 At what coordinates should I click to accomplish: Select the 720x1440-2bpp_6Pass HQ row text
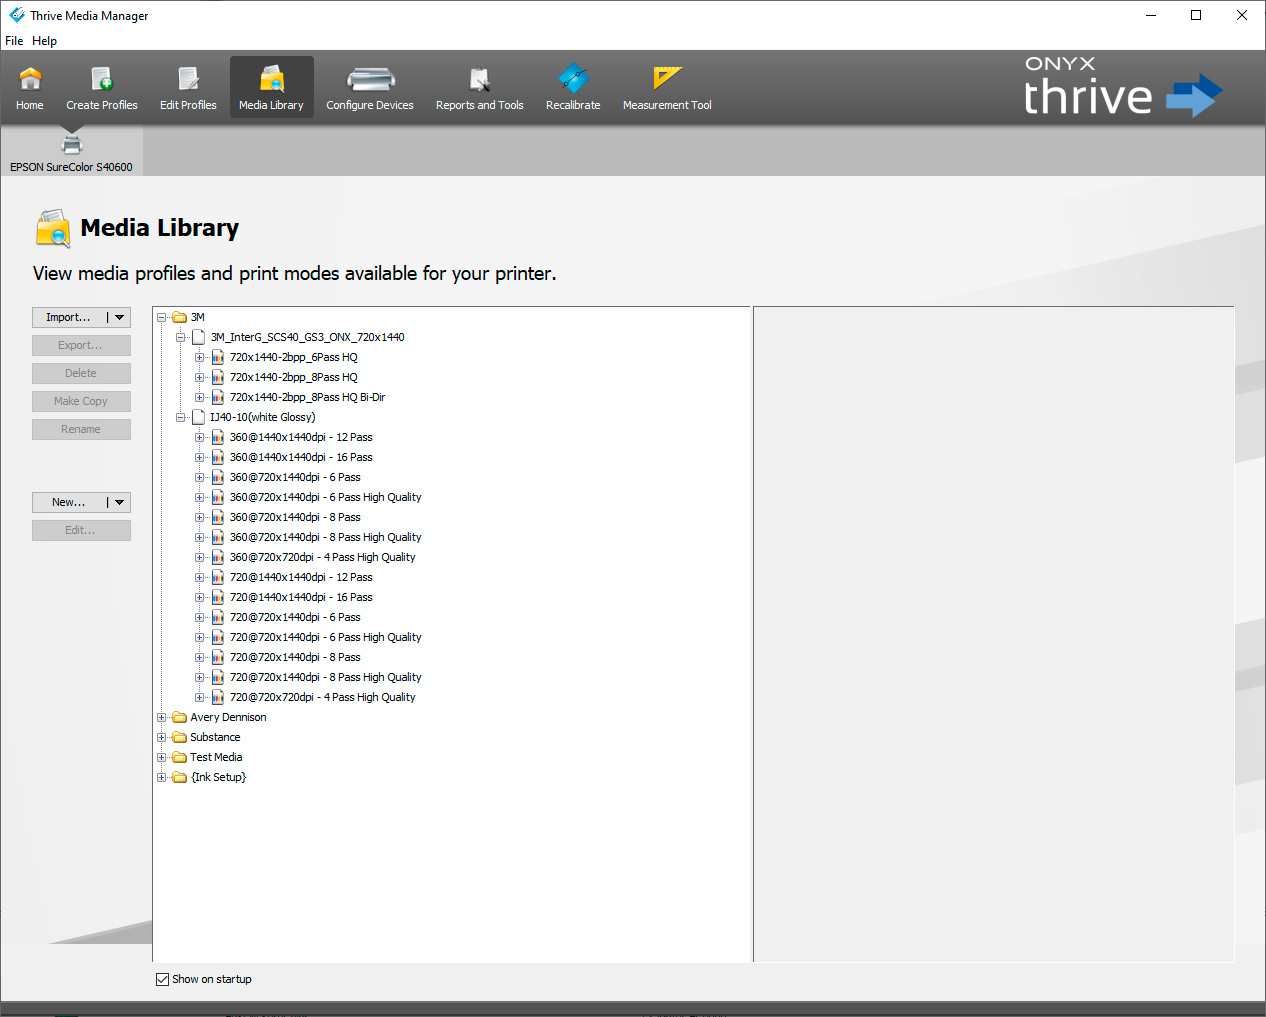(x=293, y=357)
